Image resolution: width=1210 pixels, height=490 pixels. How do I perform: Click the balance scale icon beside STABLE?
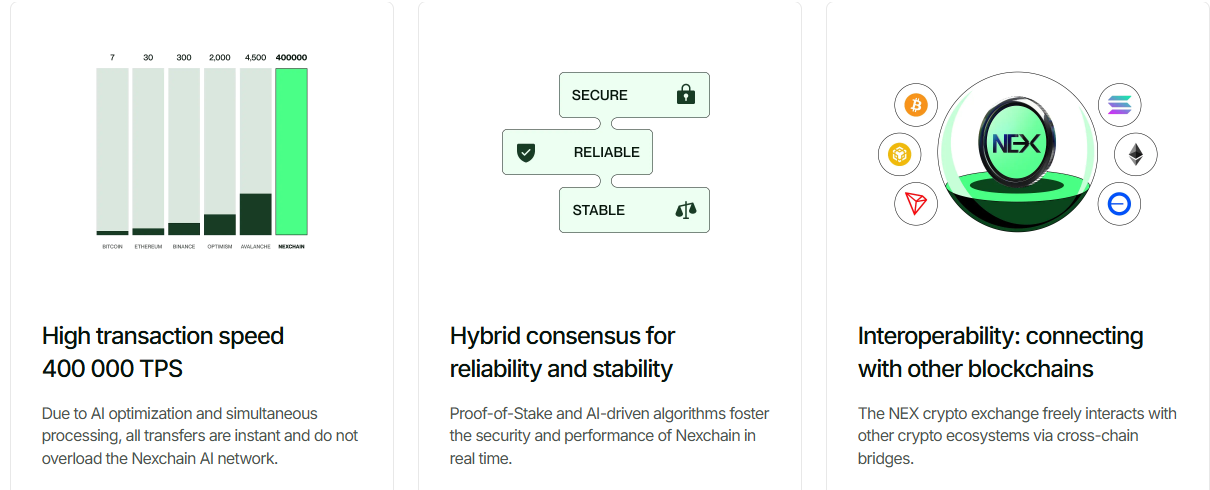click(x=685, y=210)
